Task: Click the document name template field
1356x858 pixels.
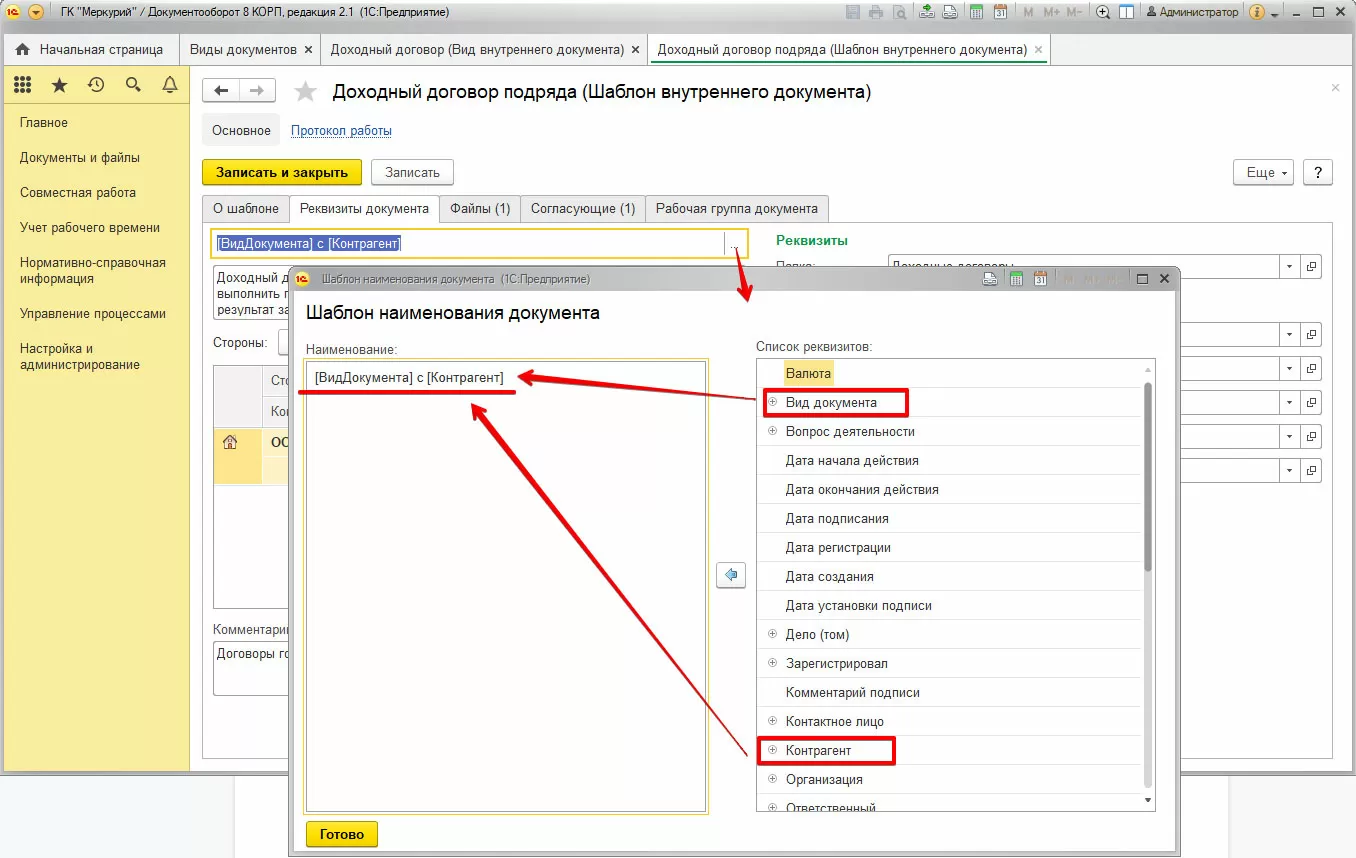Action: tap(467, 243)
